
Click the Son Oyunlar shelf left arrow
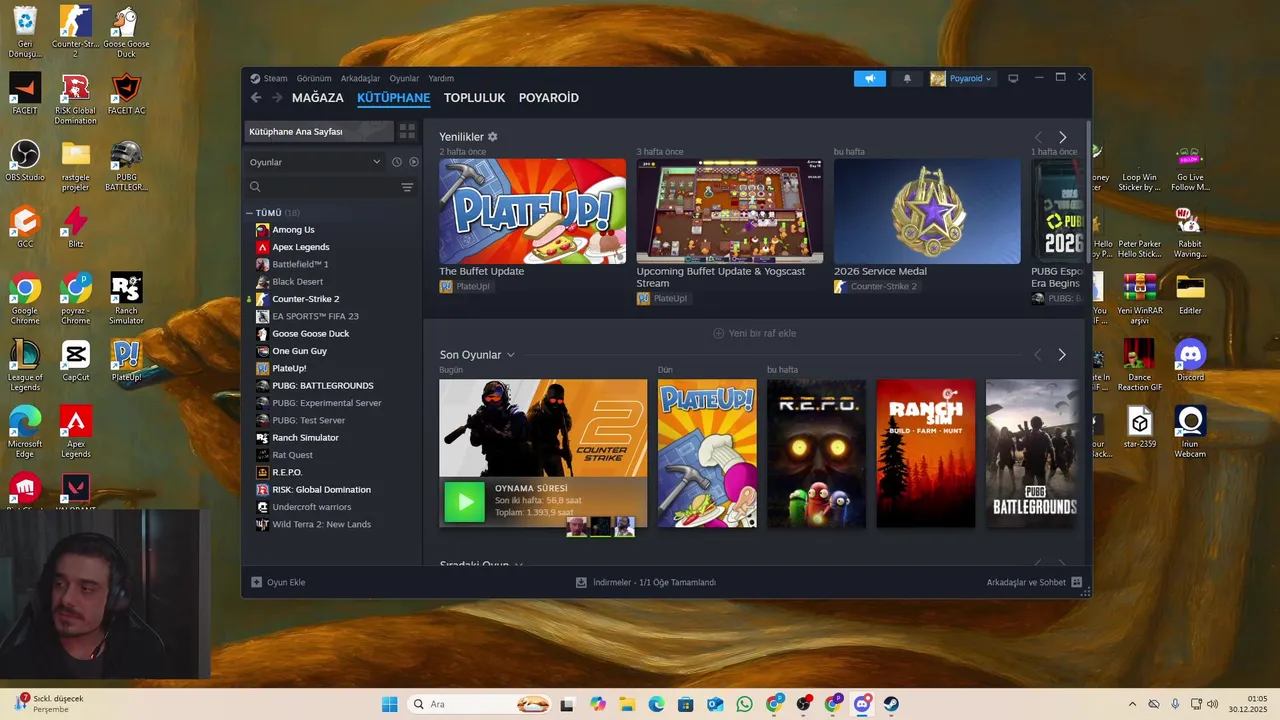pyautogui.click(x=1038, y=355)
